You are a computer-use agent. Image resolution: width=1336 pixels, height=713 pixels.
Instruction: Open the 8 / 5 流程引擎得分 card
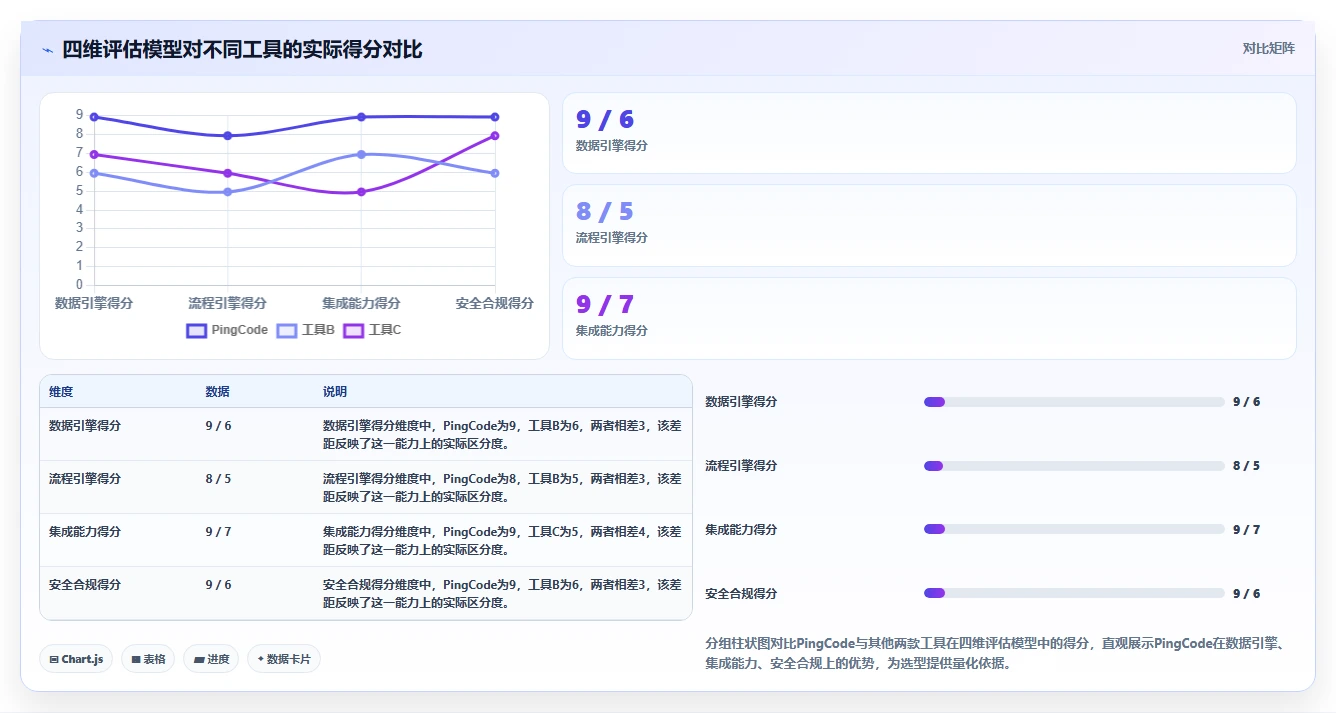pos(929,225)
